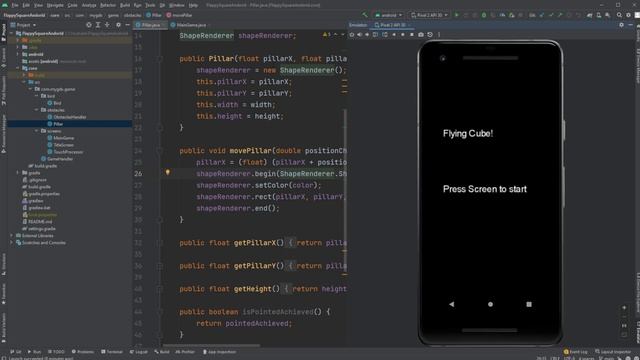Expand Scratches and Consoles node

12,242
